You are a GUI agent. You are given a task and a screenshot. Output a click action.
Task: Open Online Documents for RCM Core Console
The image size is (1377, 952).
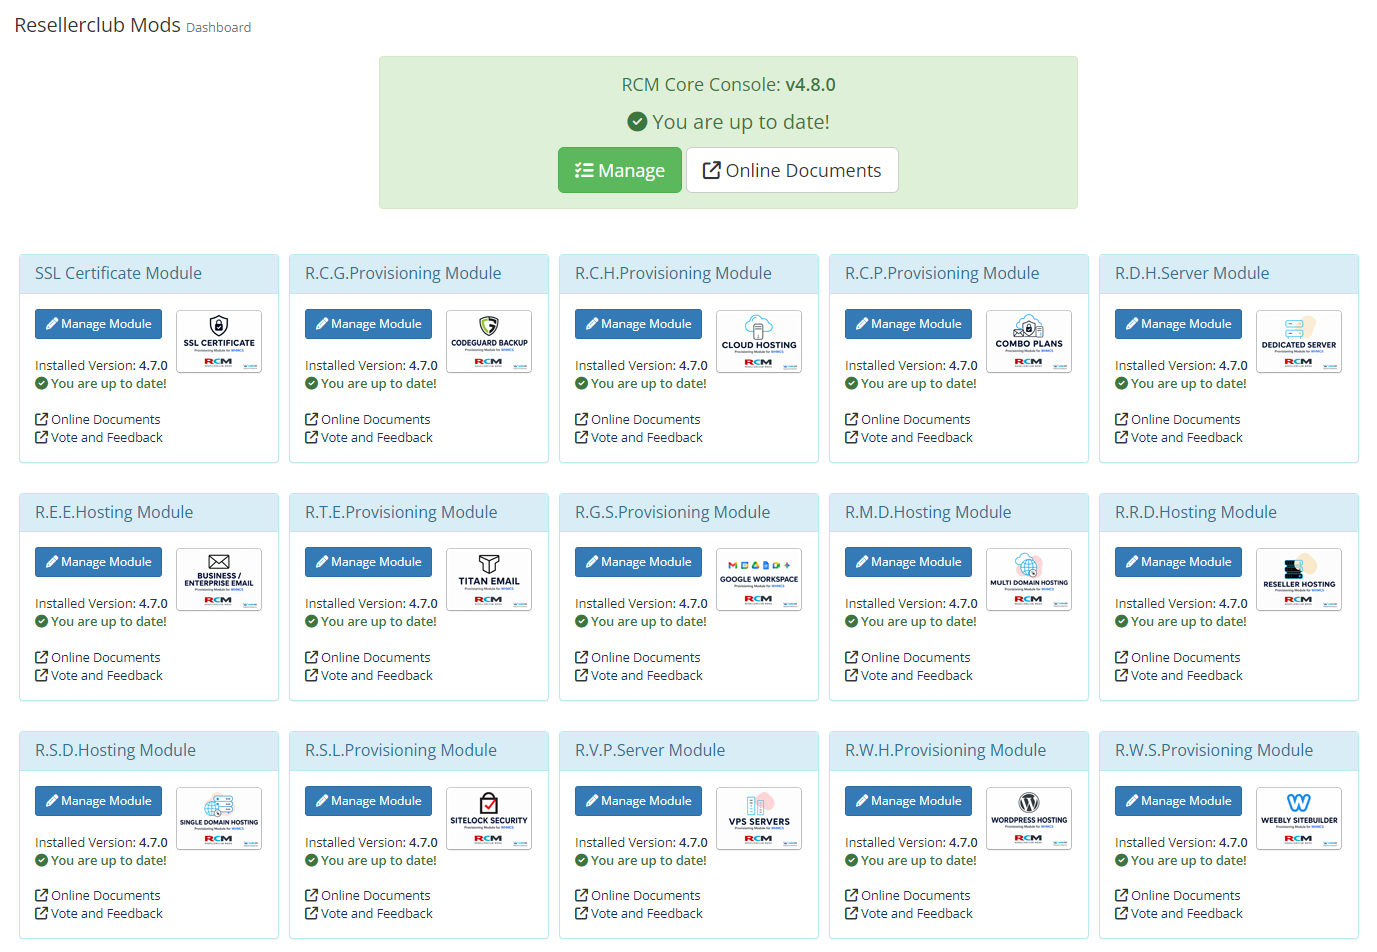(792, 170)
